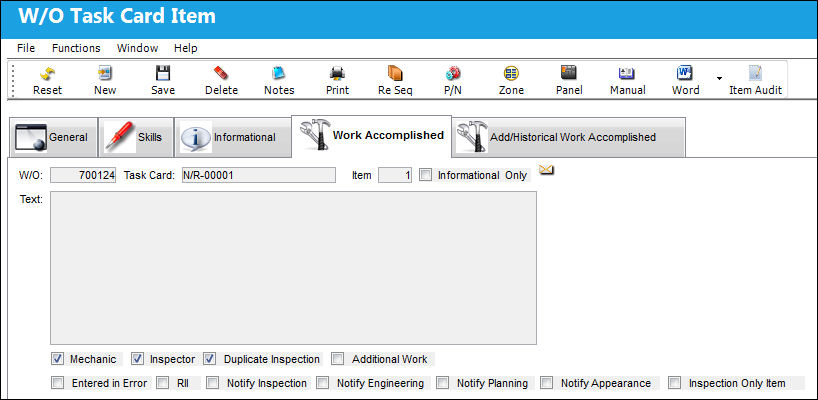This screenshot has width=818, height=400.
Task: Check the RII checkbox
Action: [x=163, y=383]
